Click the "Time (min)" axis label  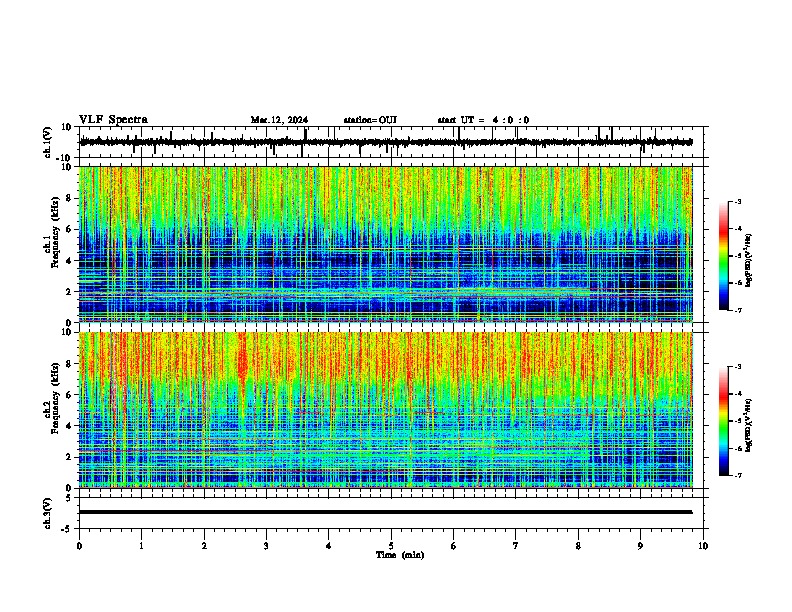(400, 555)
